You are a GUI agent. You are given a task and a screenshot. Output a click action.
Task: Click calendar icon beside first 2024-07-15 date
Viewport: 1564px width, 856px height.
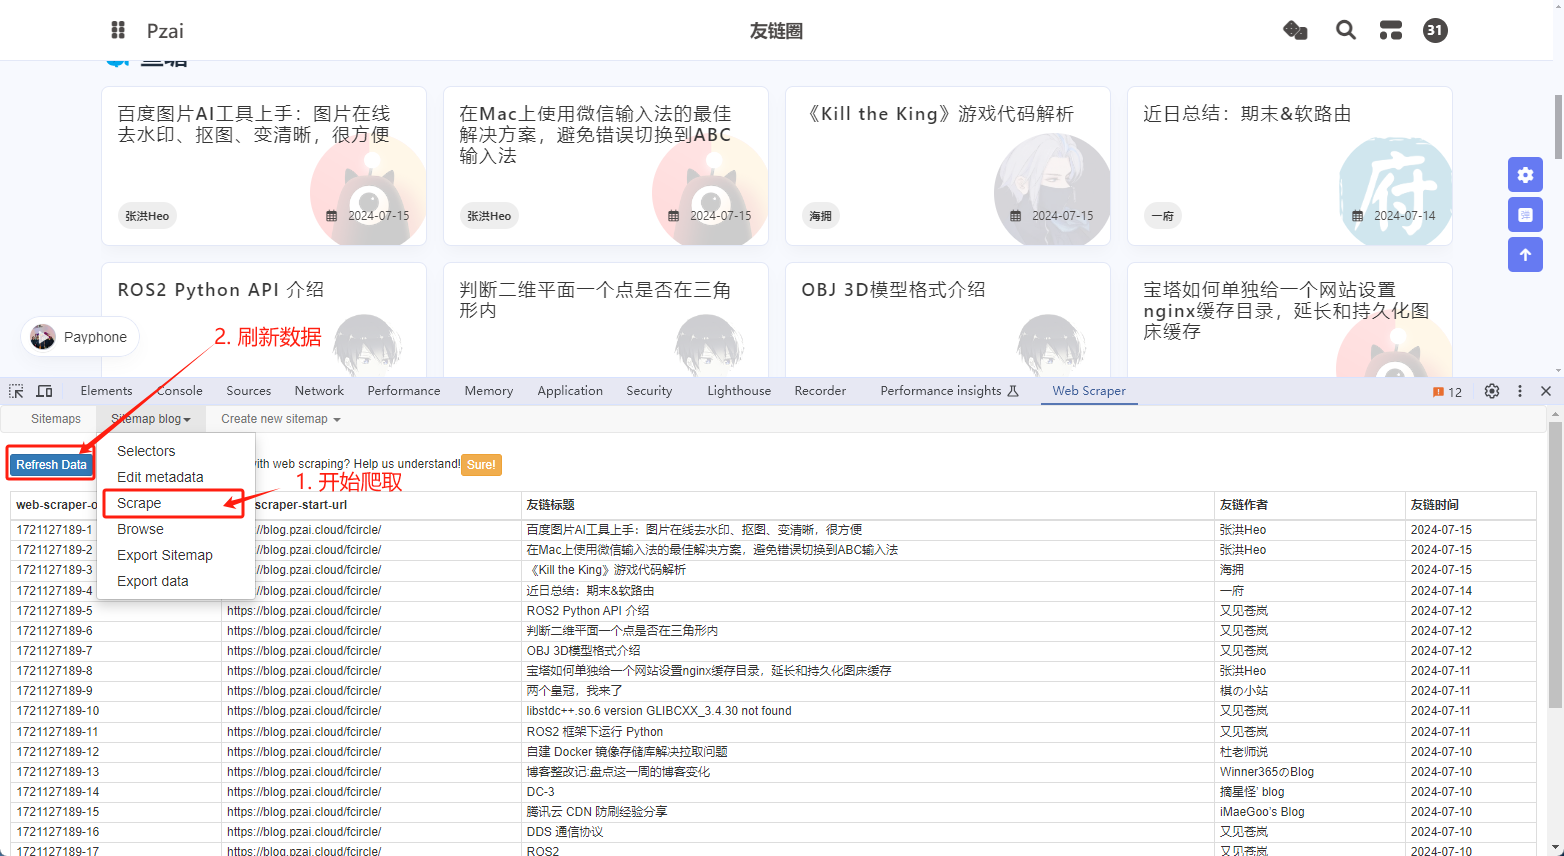click(x=332, y=216)
